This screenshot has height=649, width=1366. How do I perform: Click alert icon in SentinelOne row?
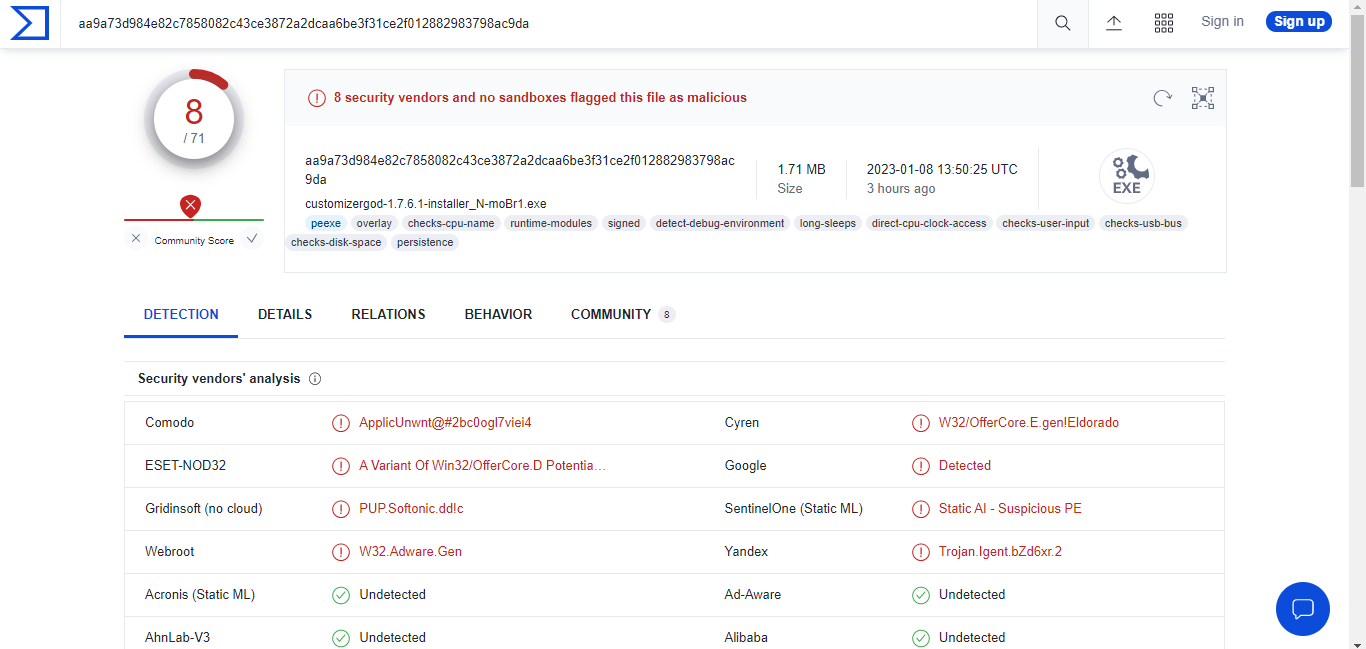921,509
